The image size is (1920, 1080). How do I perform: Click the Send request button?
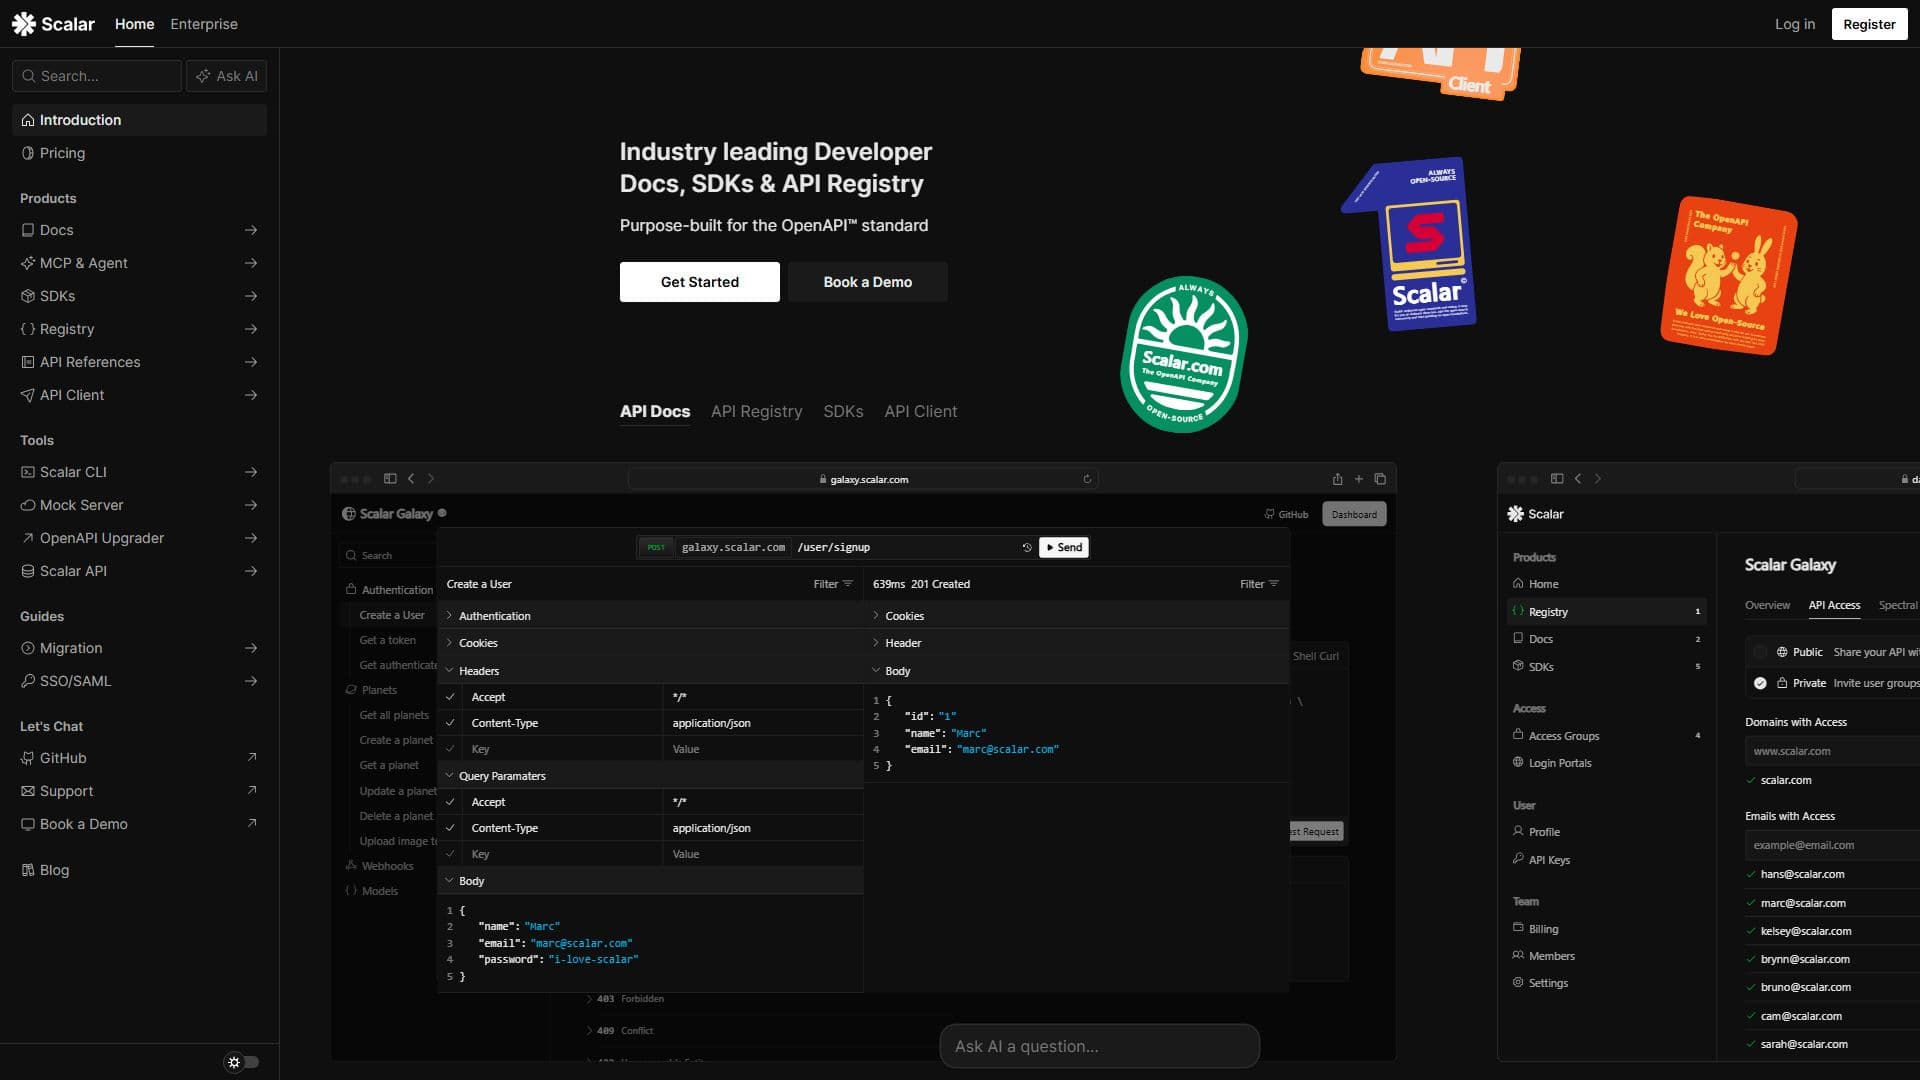tap(1064, 548)
